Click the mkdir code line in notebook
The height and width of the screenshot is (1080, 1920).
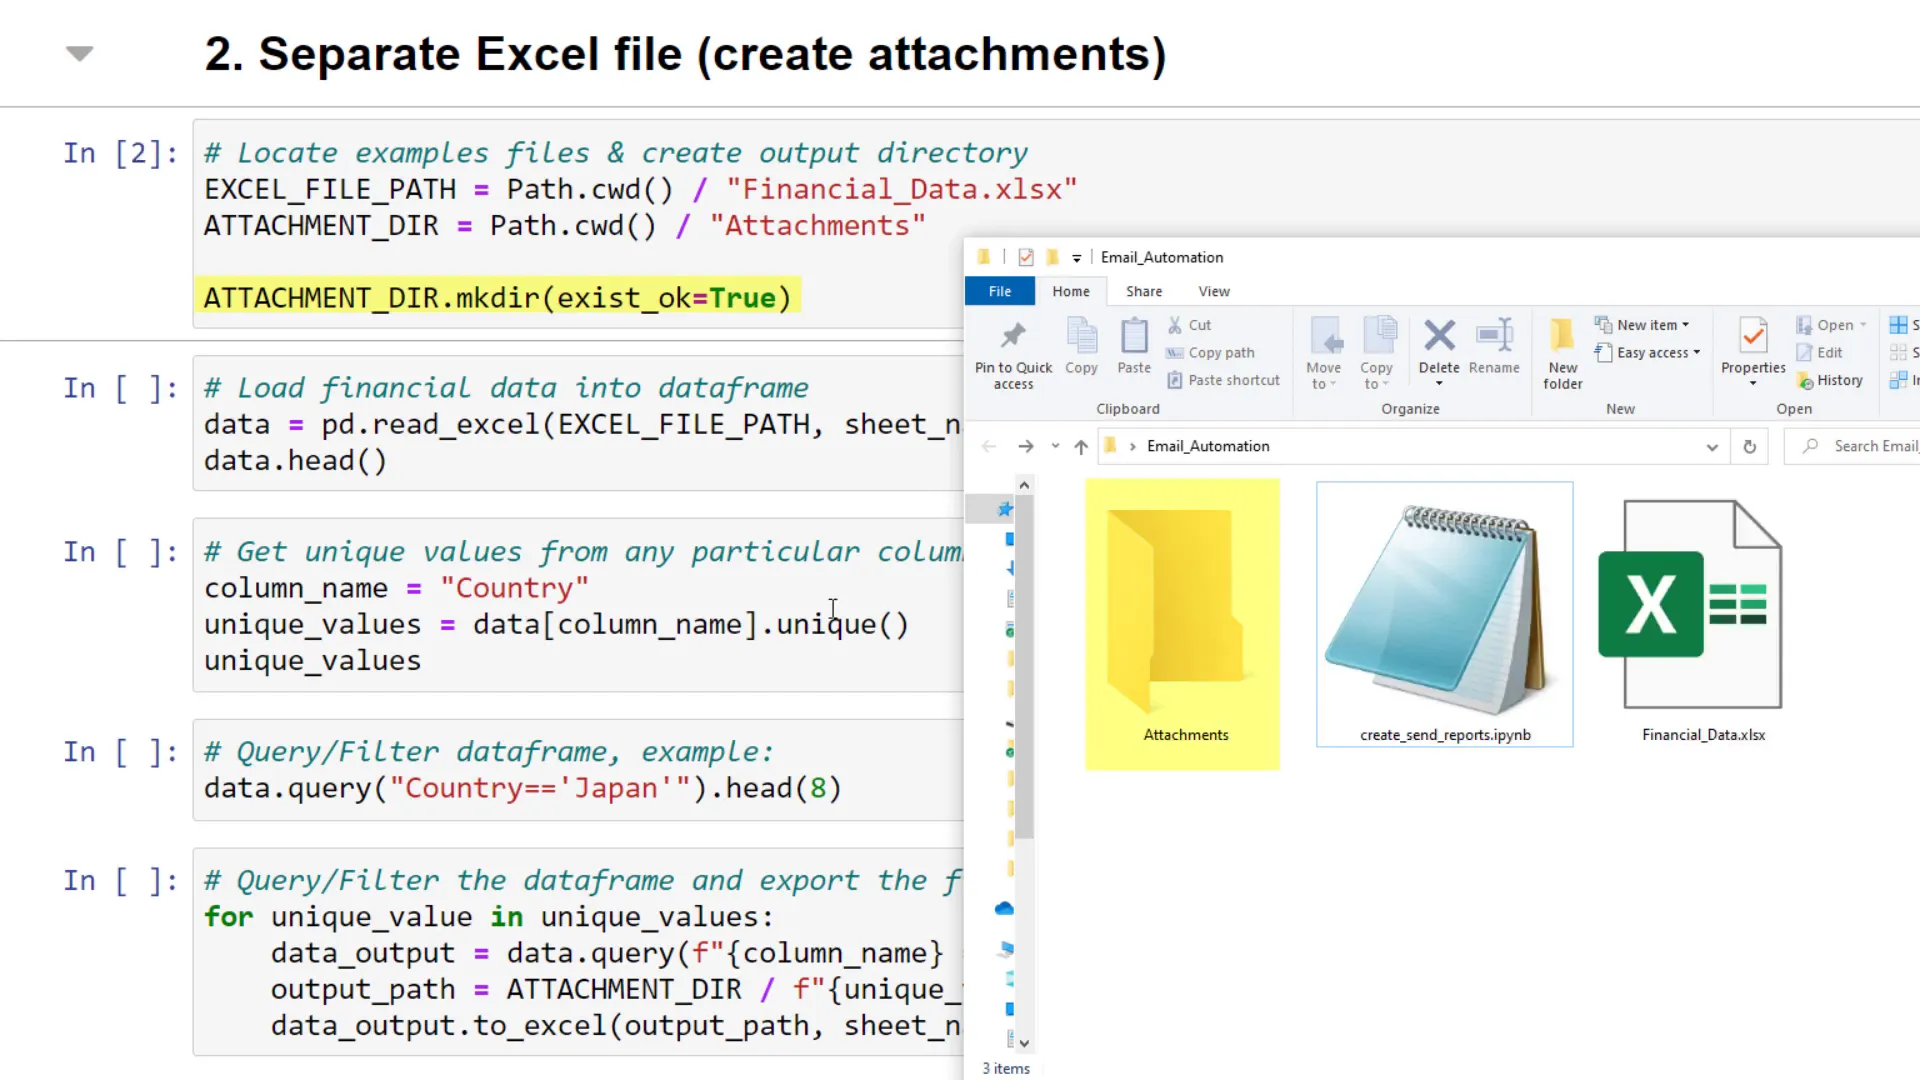(x=498, y=298)
